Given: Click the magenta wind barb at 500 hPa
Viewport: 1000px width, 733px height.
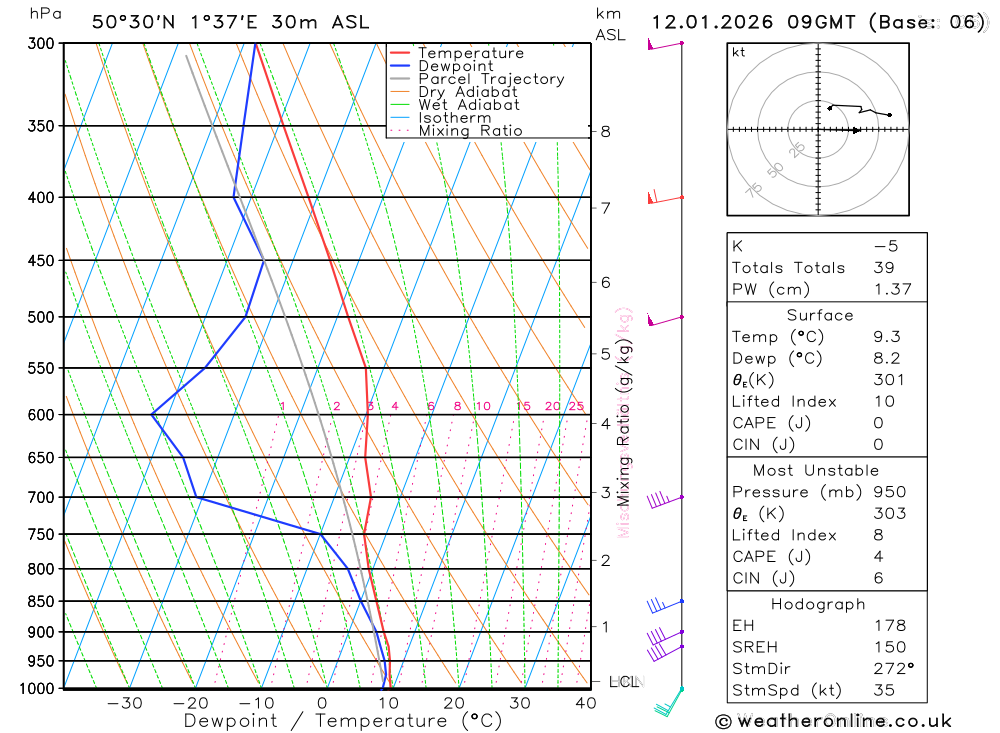Looking at the screenshot, I should point(665,319).
